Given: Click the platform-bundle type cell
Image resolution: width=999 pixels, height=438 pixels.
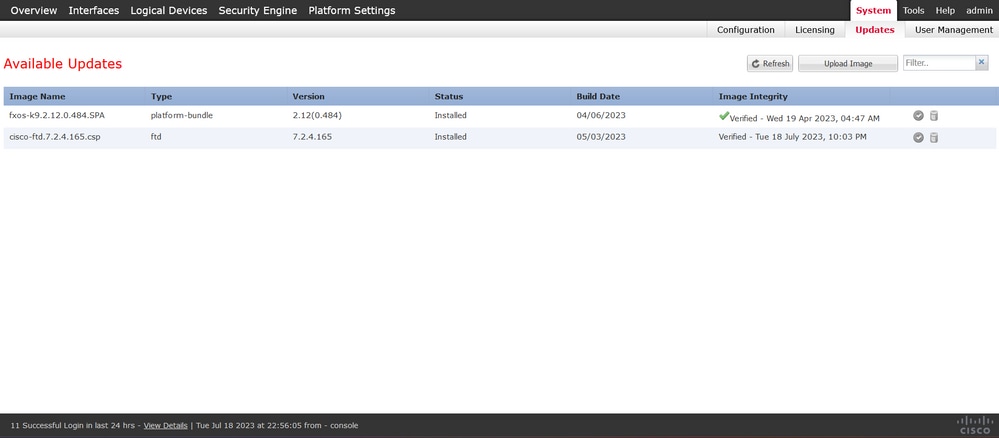Looking at the screenshot, I should (x=182, y=115).
